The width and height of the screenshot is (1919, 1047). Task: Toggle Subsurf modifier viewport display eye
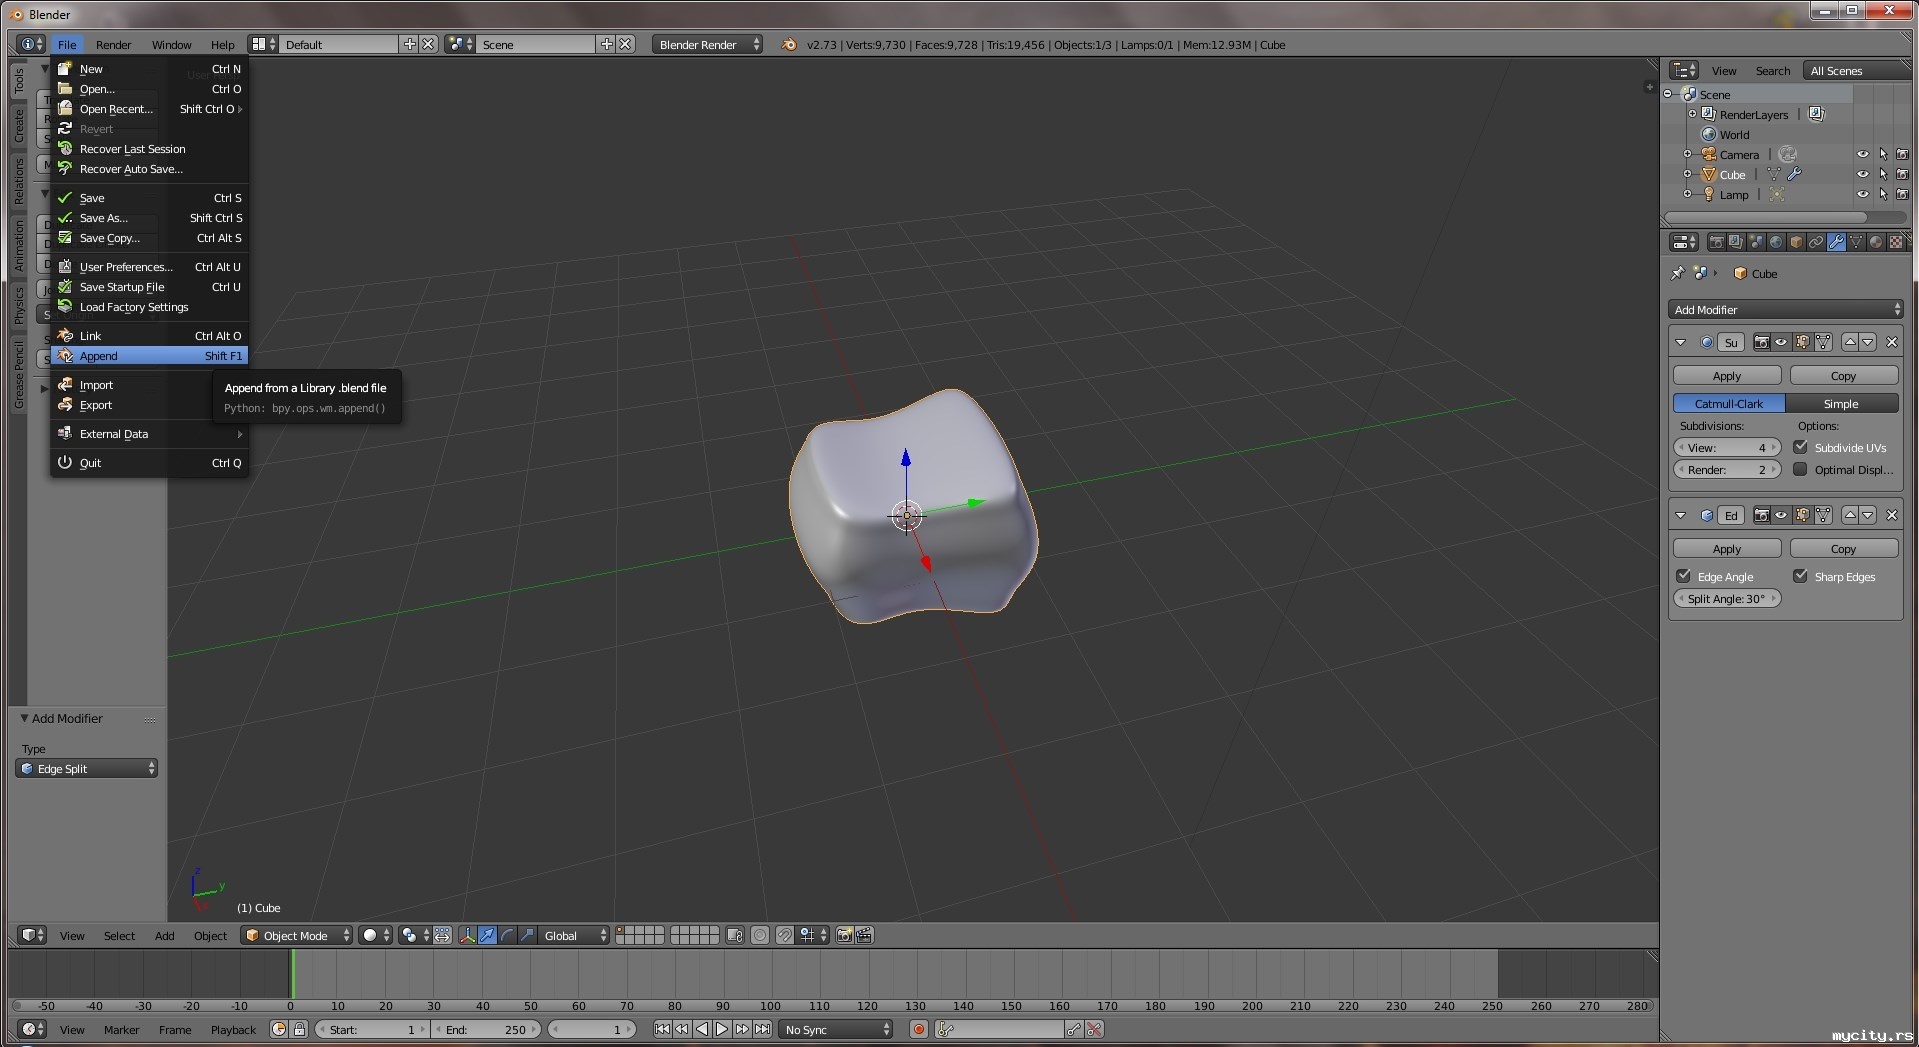click(x=1781, y=342)
